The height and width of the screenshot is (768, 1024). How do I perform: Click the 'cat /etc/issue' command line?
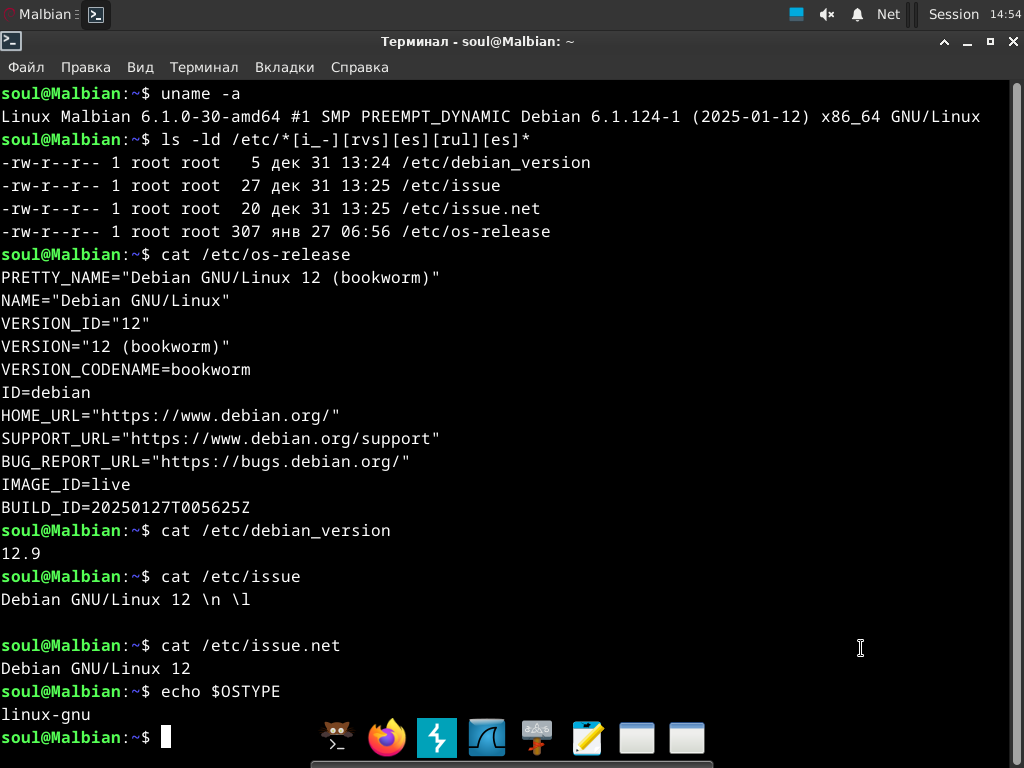pos(150,577)
